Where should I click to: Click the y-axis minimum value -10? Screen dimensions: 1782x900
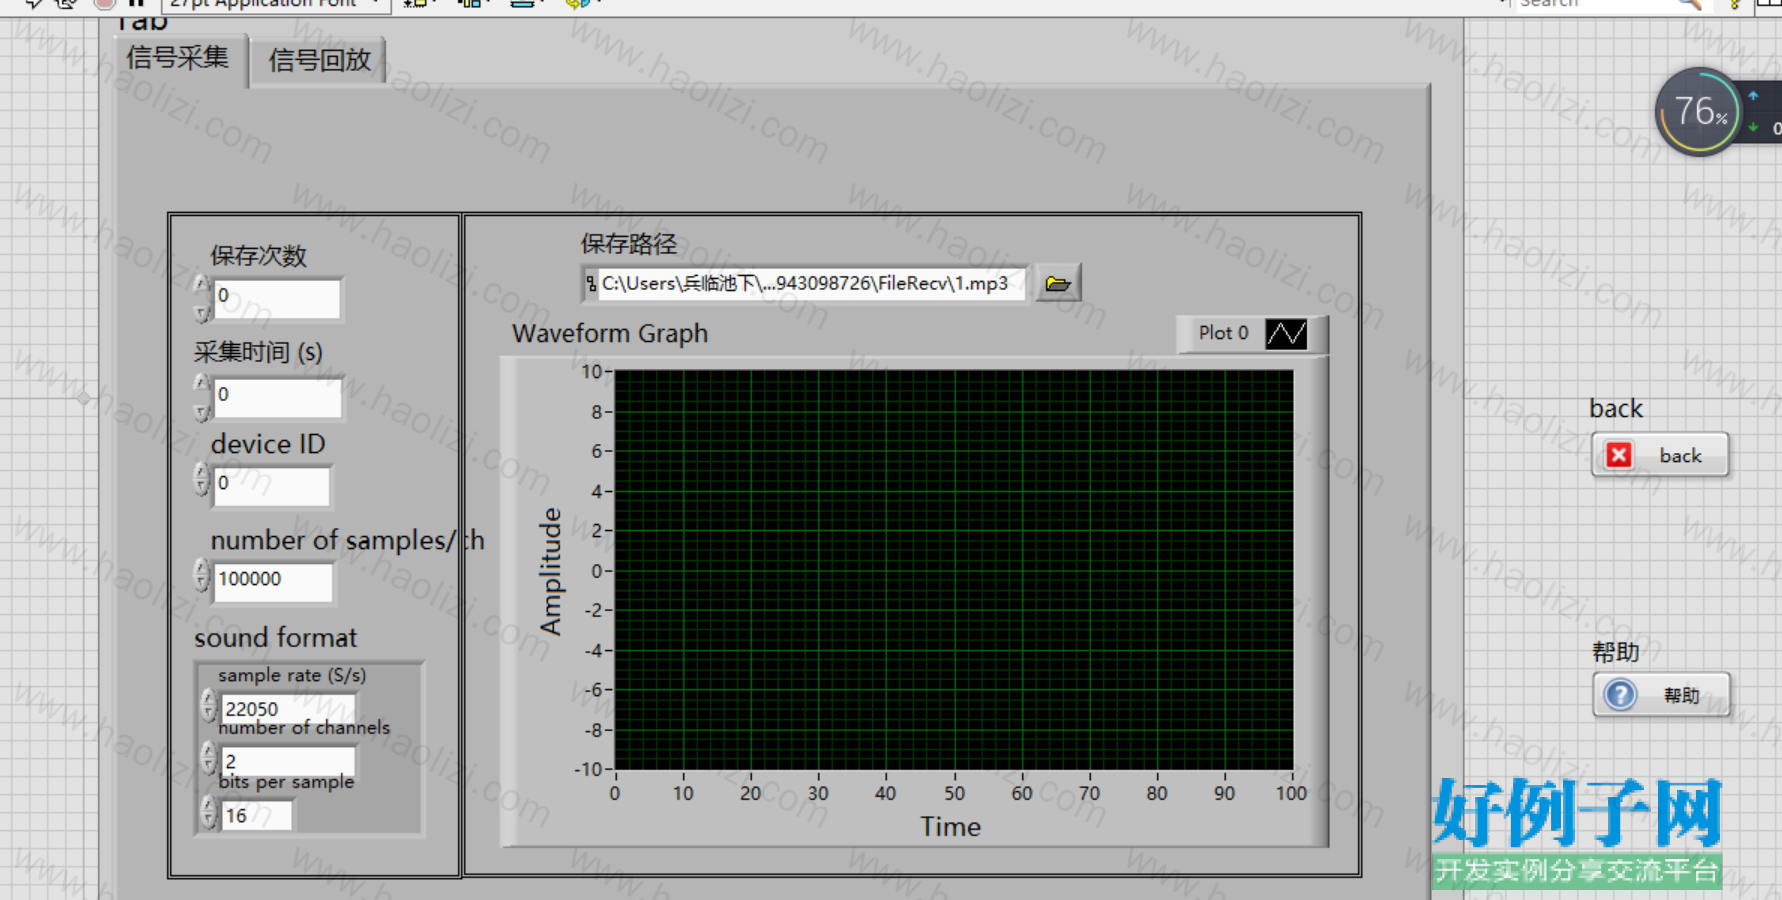tap(587, 769)
